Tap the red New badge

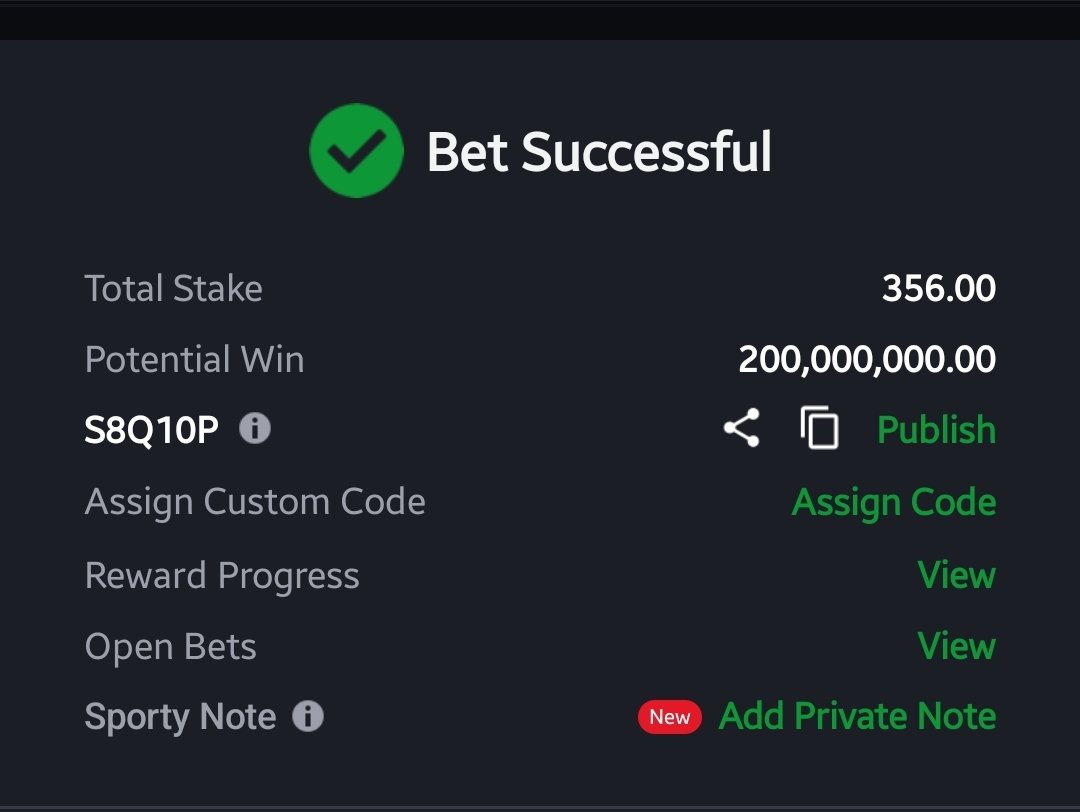669,717
